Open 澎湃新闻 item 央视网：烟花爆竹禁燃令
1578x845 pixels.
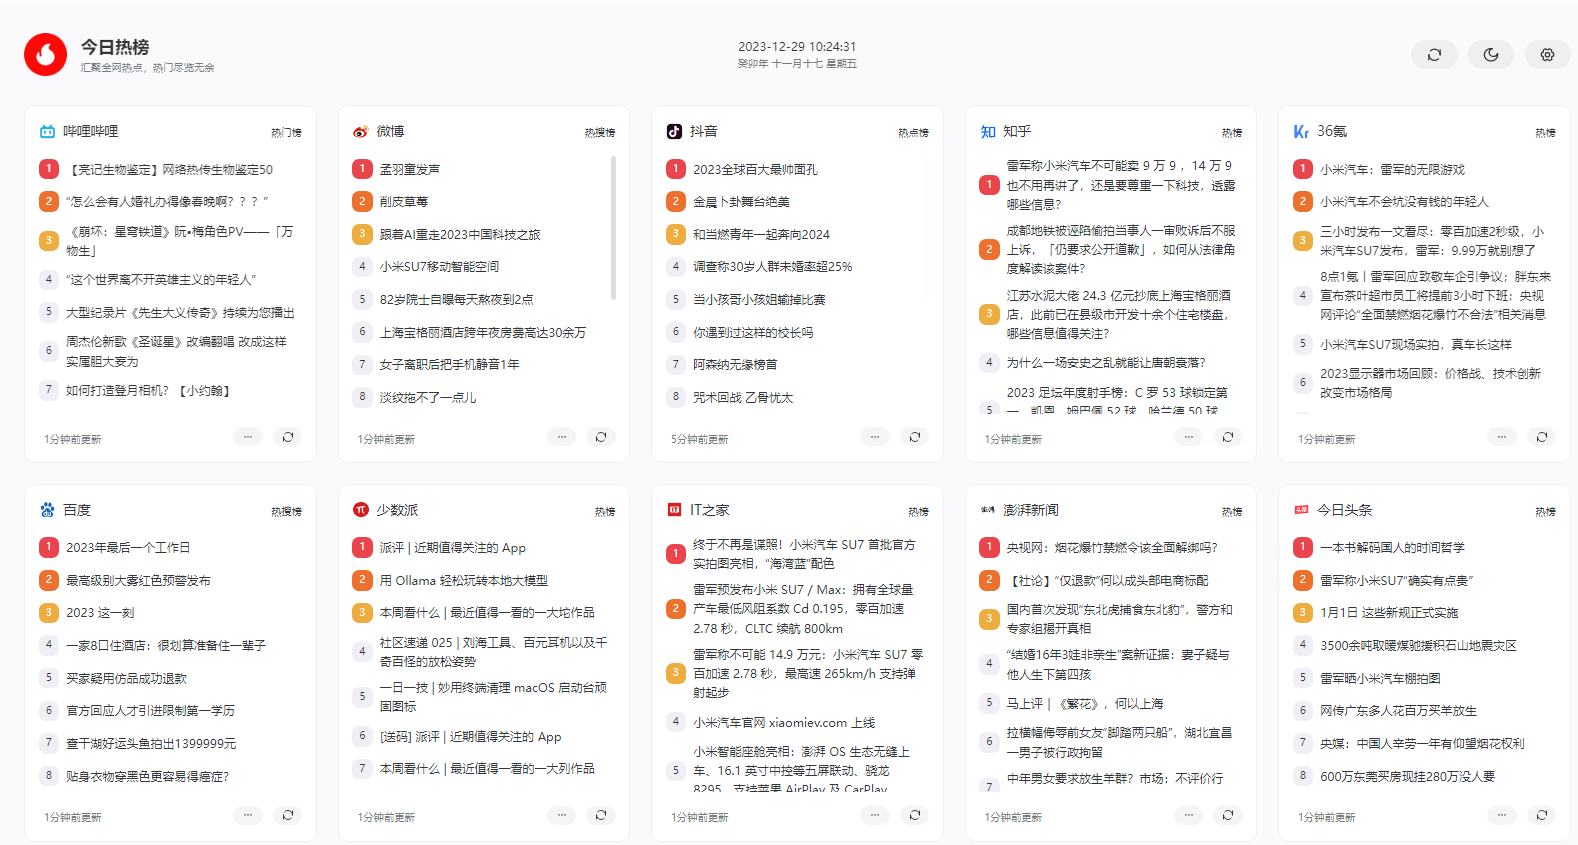click(x=1112, y=548)
